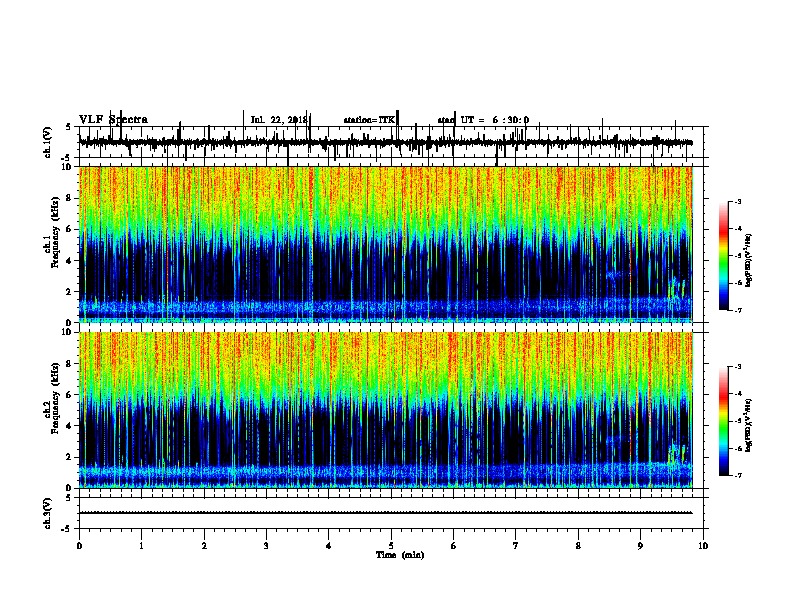
Task: Select the "Jul. 22, 2018" date label
Action: tap(279, 120)
